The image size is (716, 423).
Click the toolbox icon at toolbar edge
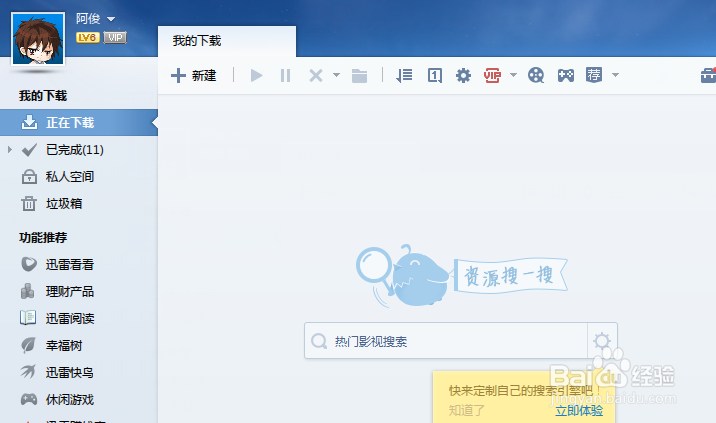click(708, 75)
